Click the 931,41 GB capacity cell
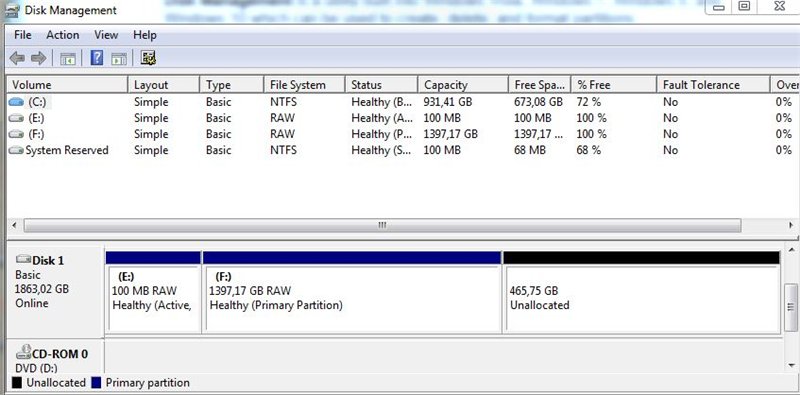 coord(448,102)
